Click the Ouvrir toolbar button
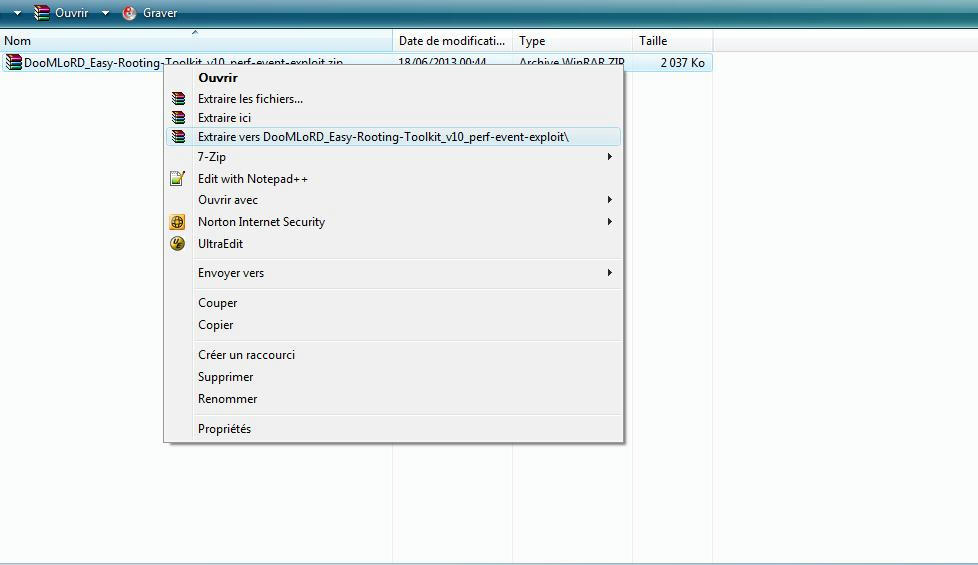 tap(61, 12)
